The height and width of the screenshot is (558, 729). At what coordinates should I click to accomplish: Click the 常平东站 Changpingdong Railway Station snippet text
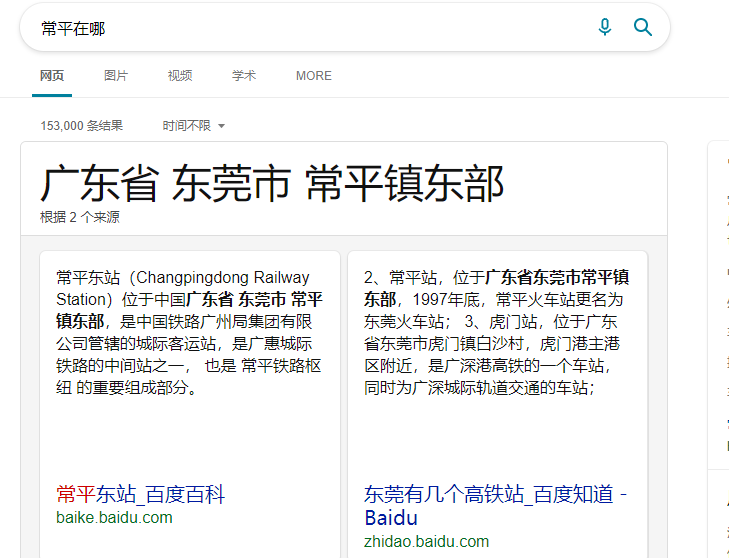point(189,332)
